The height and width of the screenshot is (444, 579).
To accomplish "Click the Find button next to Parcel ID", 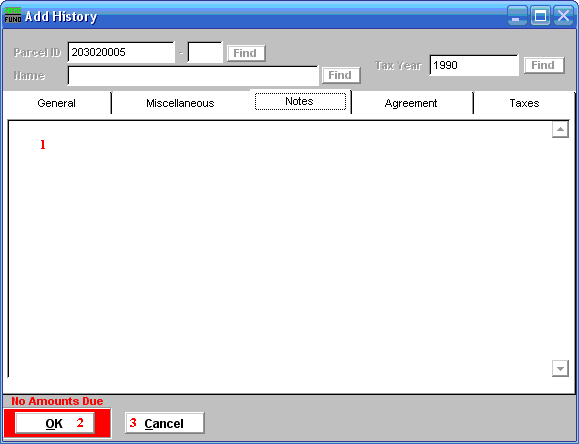I will point(246,53).
